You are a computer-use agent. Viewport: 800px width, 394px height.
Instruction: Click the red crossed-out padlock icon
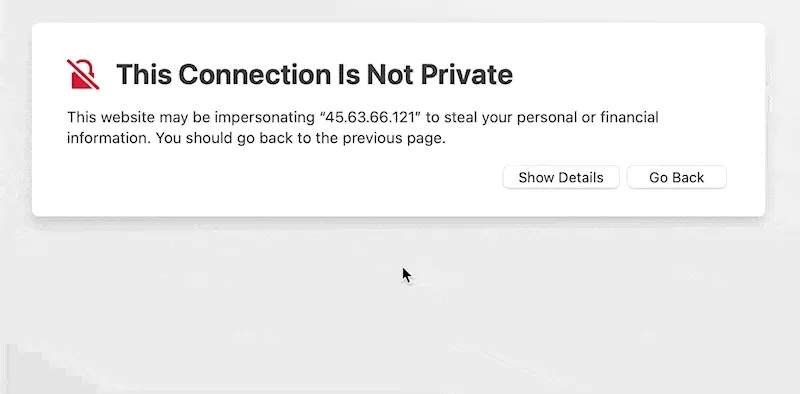coord(83,74)
